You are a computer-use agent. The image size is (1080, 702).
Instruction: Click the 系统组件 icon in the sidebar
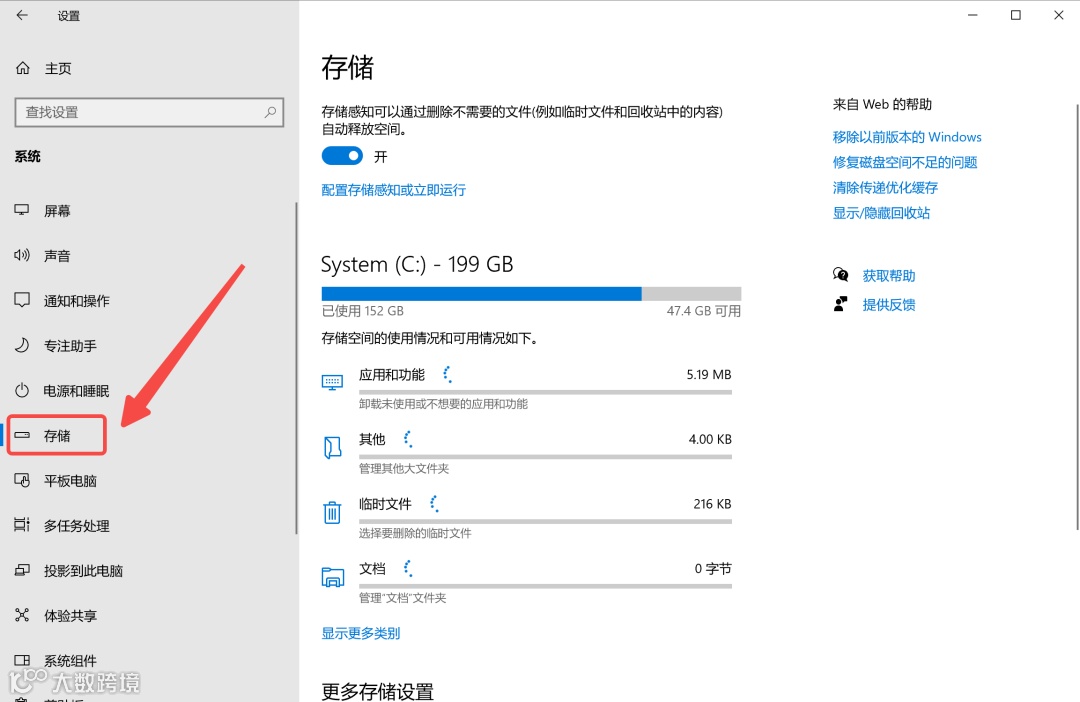tap(22, 660)
